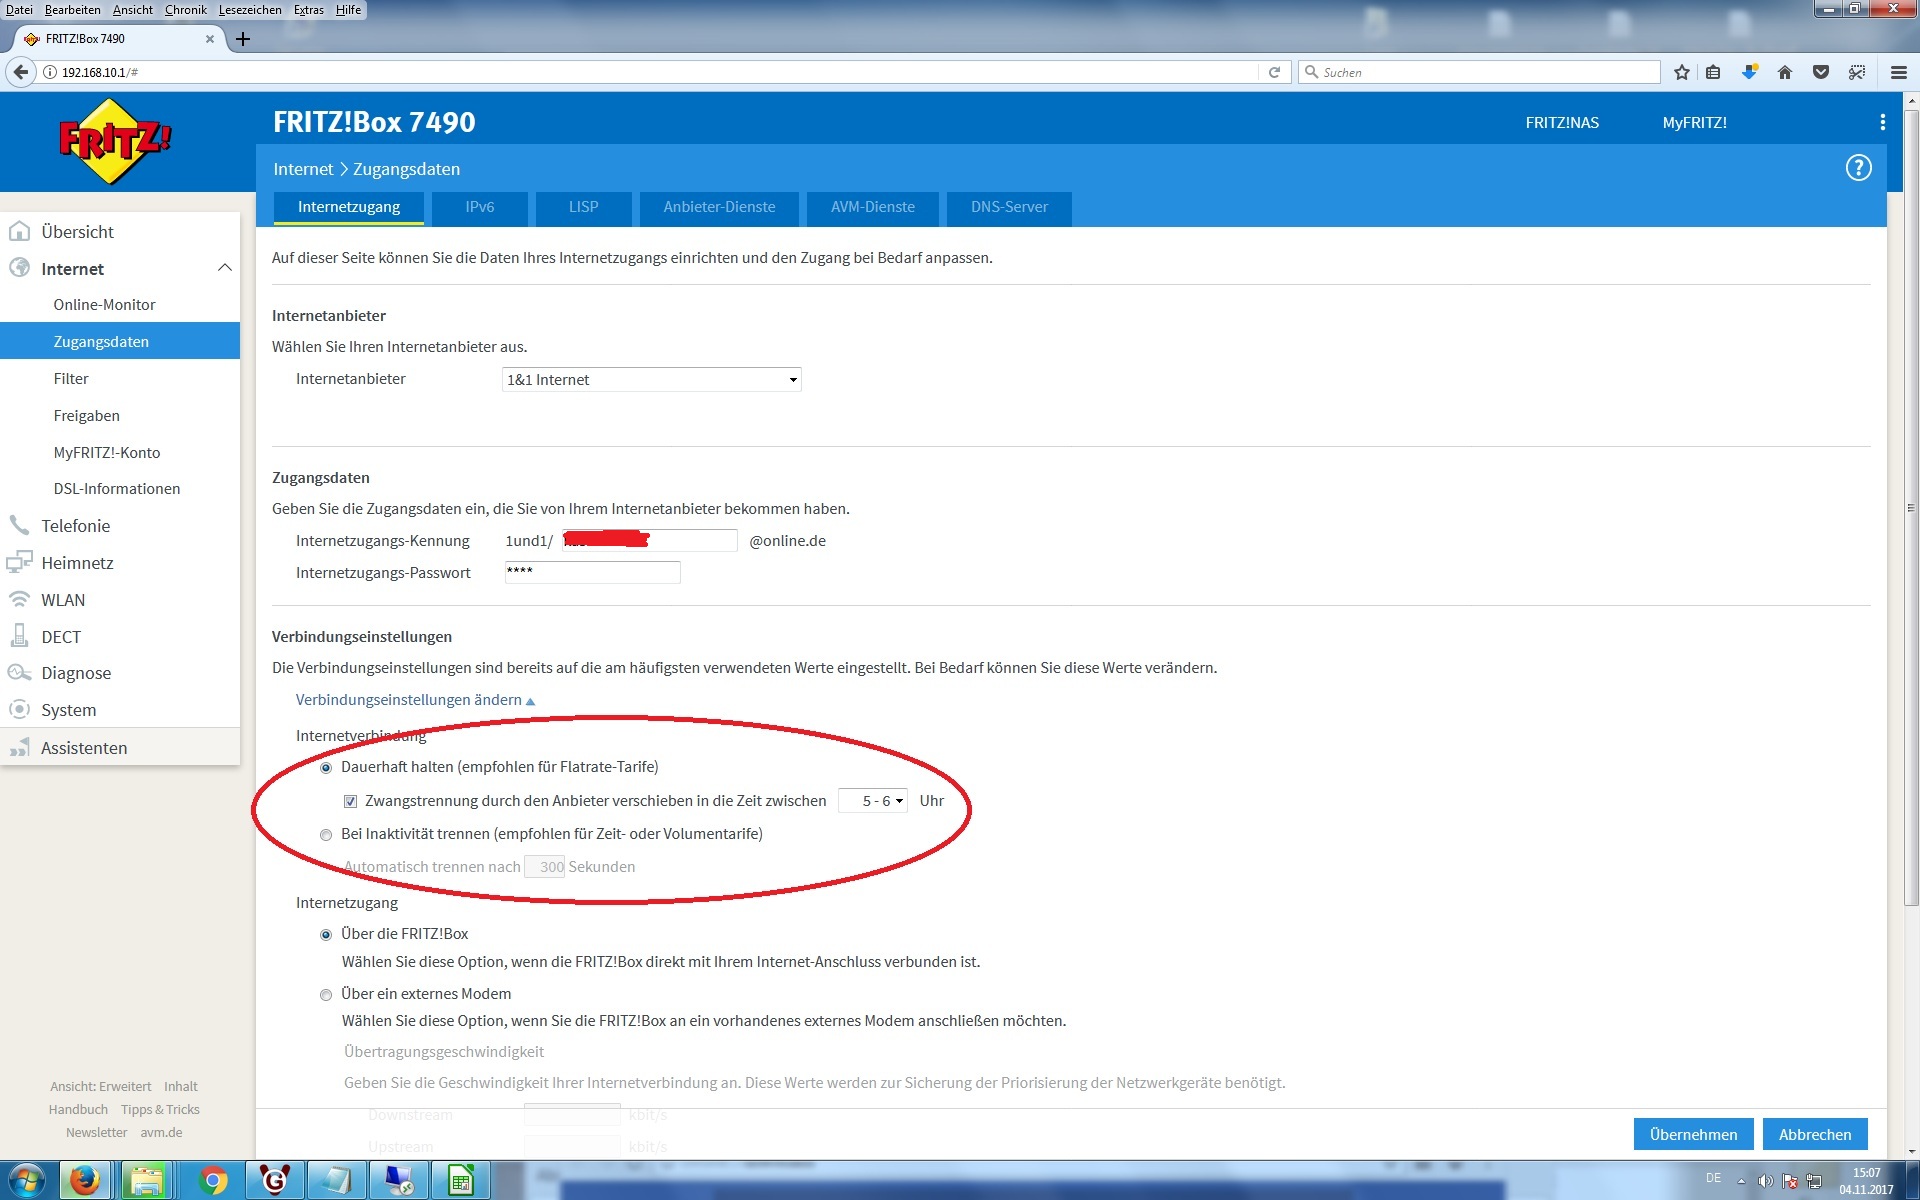The height and width of the screenshot is (1200, 1920).
Task: Open the MyFRITZ! header link
Action: 1694,123
